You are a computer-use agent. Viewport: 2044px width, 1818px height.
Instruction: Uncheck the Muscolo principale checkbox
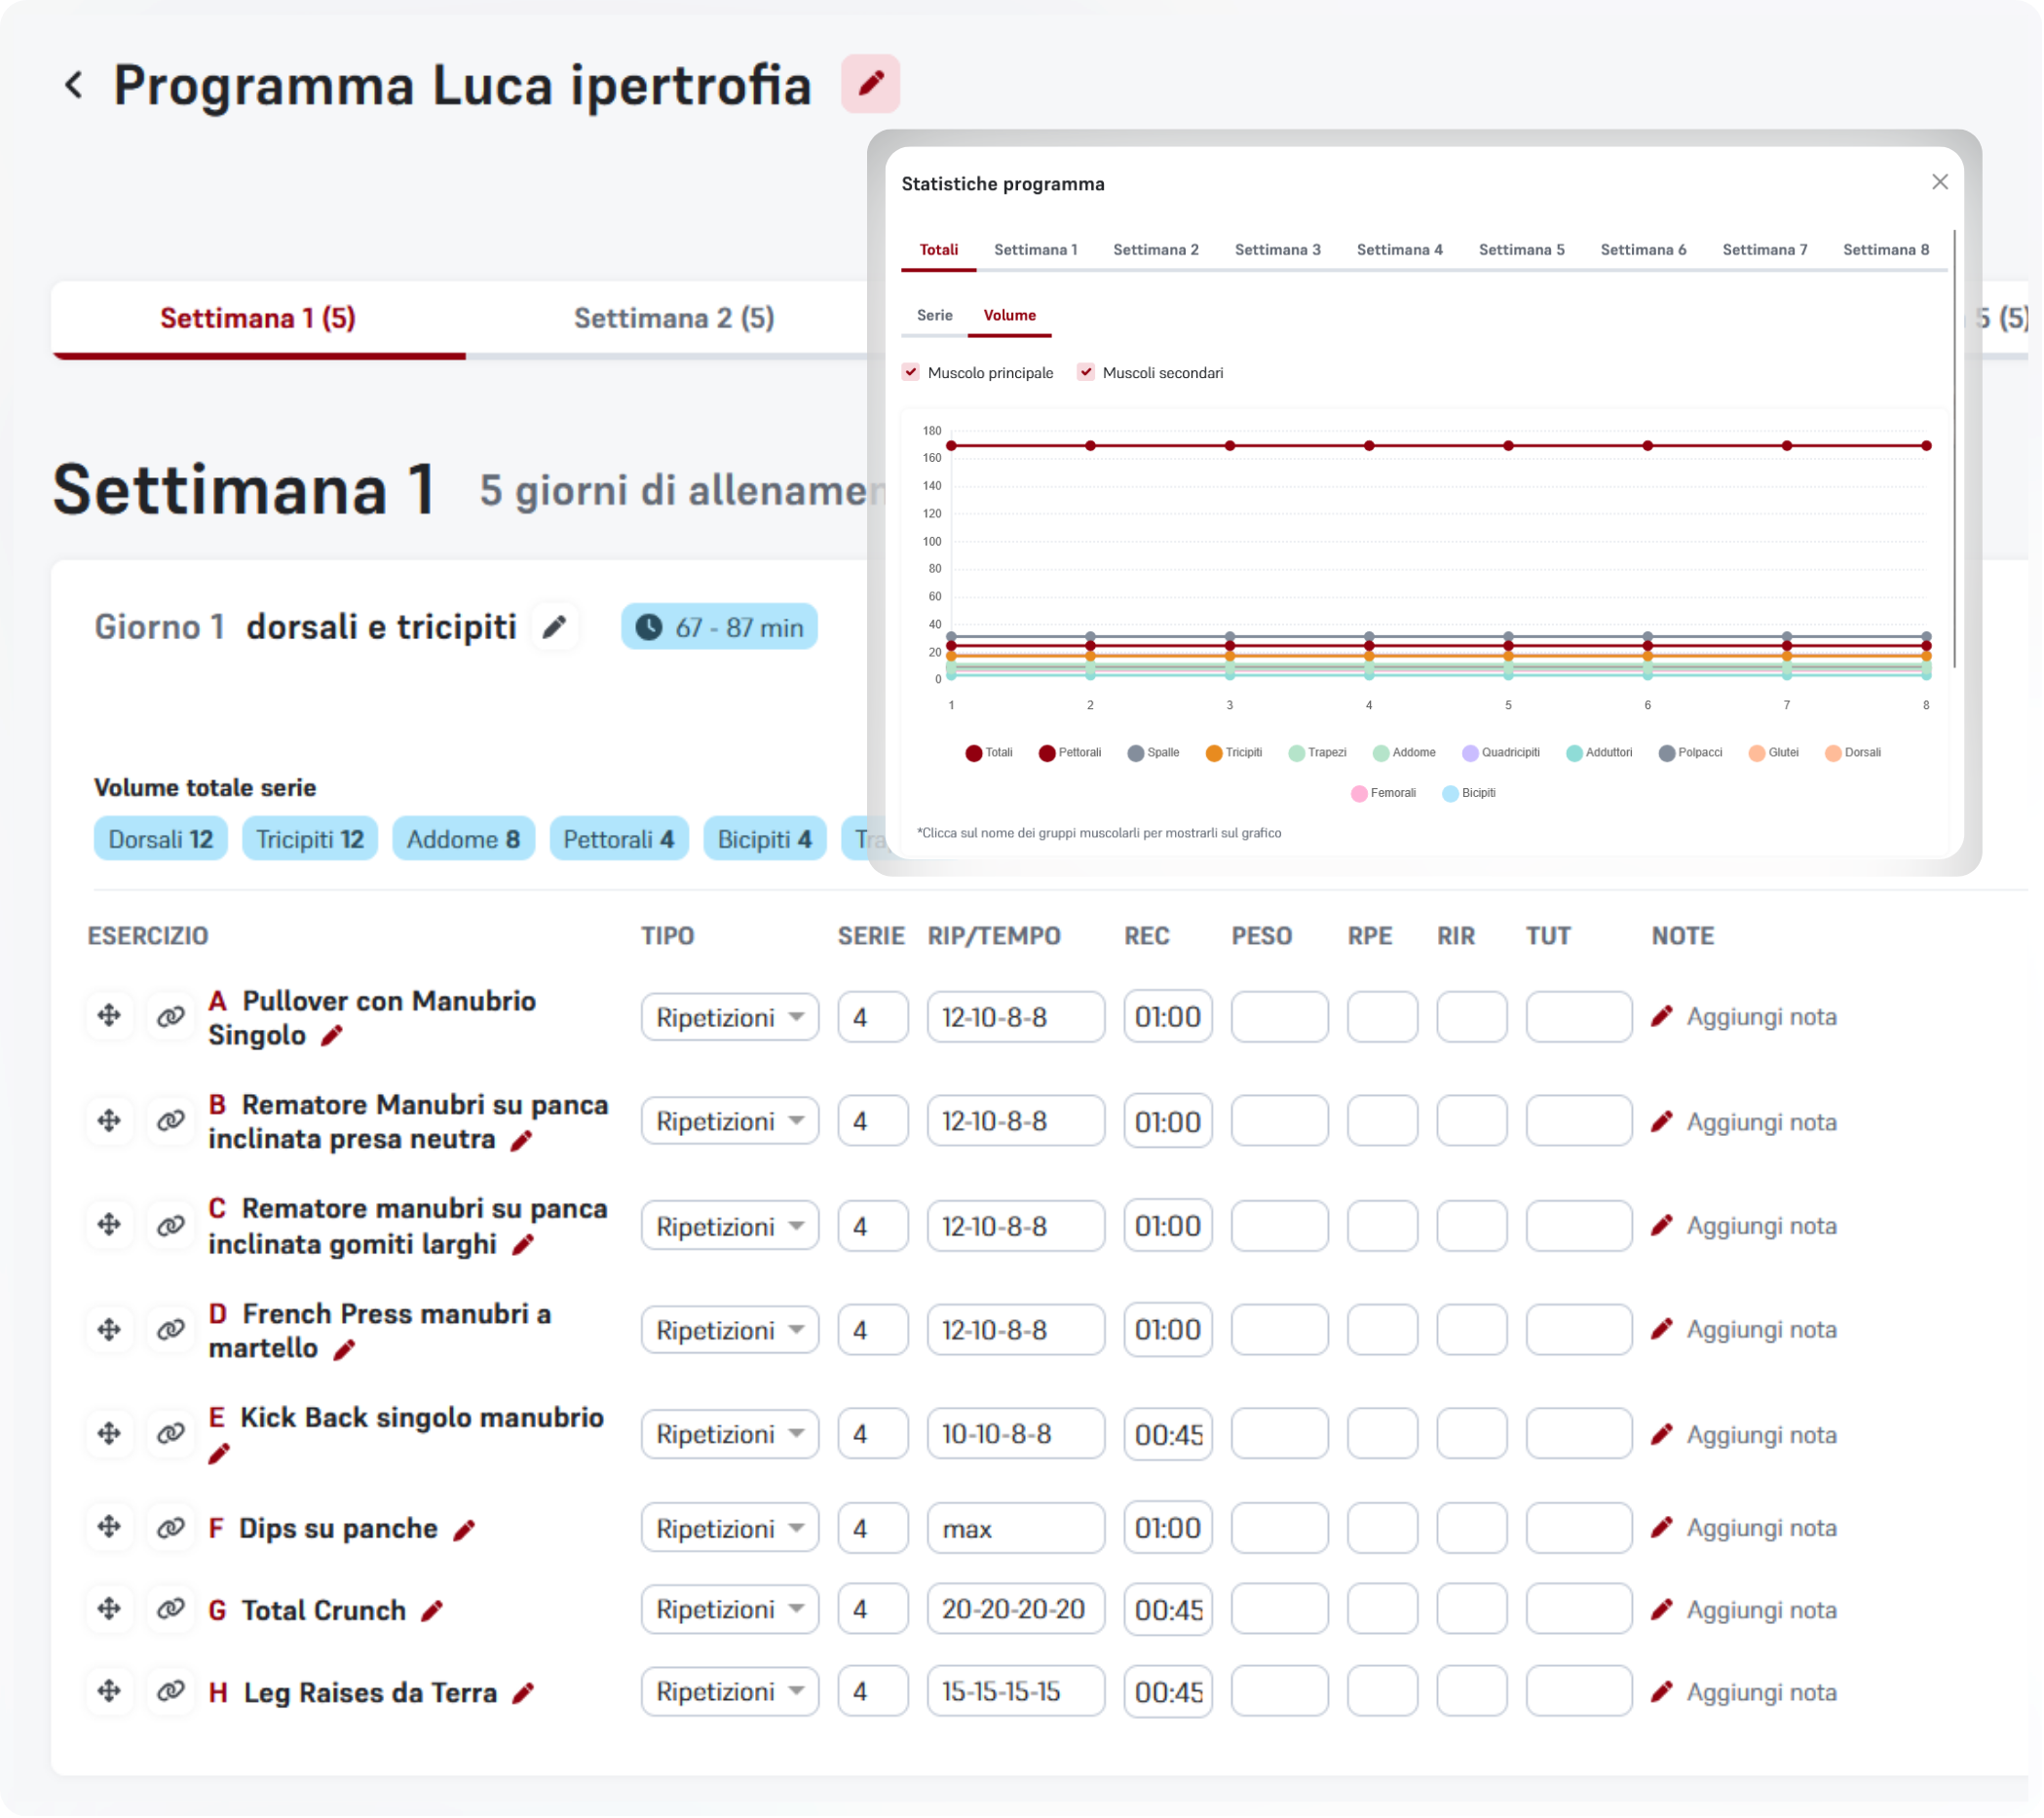click(911, 372)
